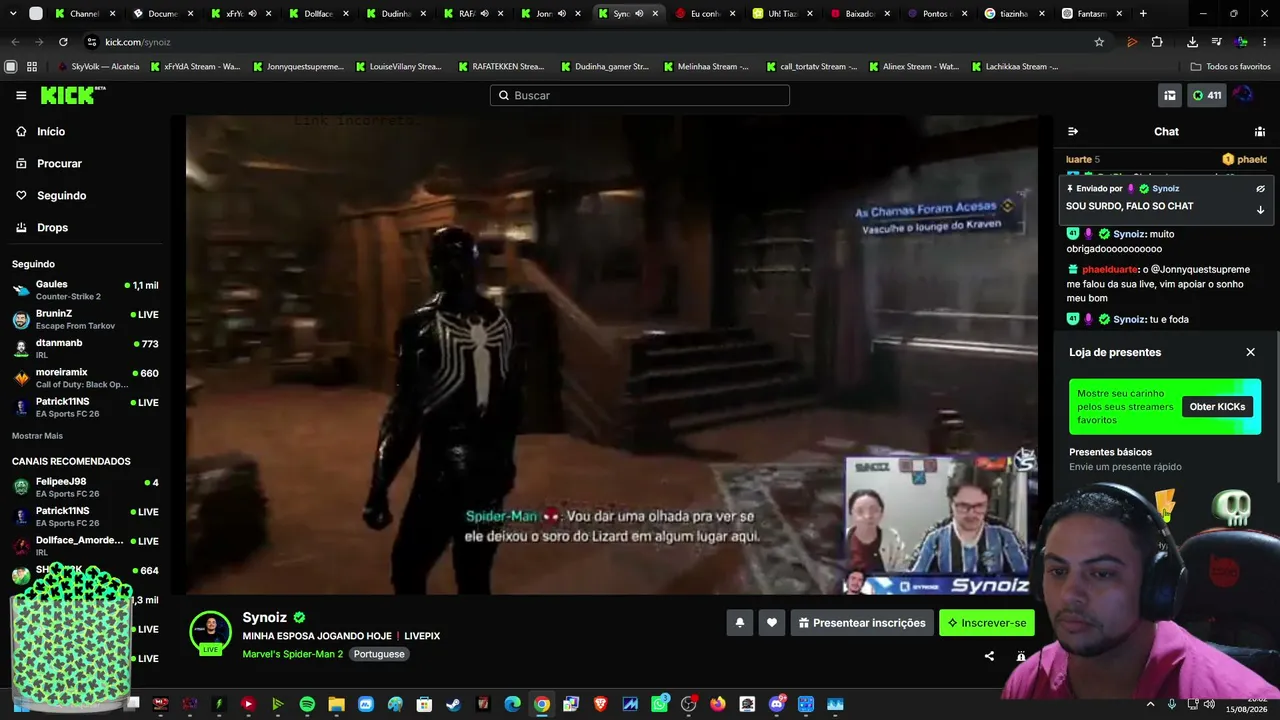Open Microsoft Edge from the taskbar
Viewport: 1280px width, 720px height.
click(x=512, y=704)
